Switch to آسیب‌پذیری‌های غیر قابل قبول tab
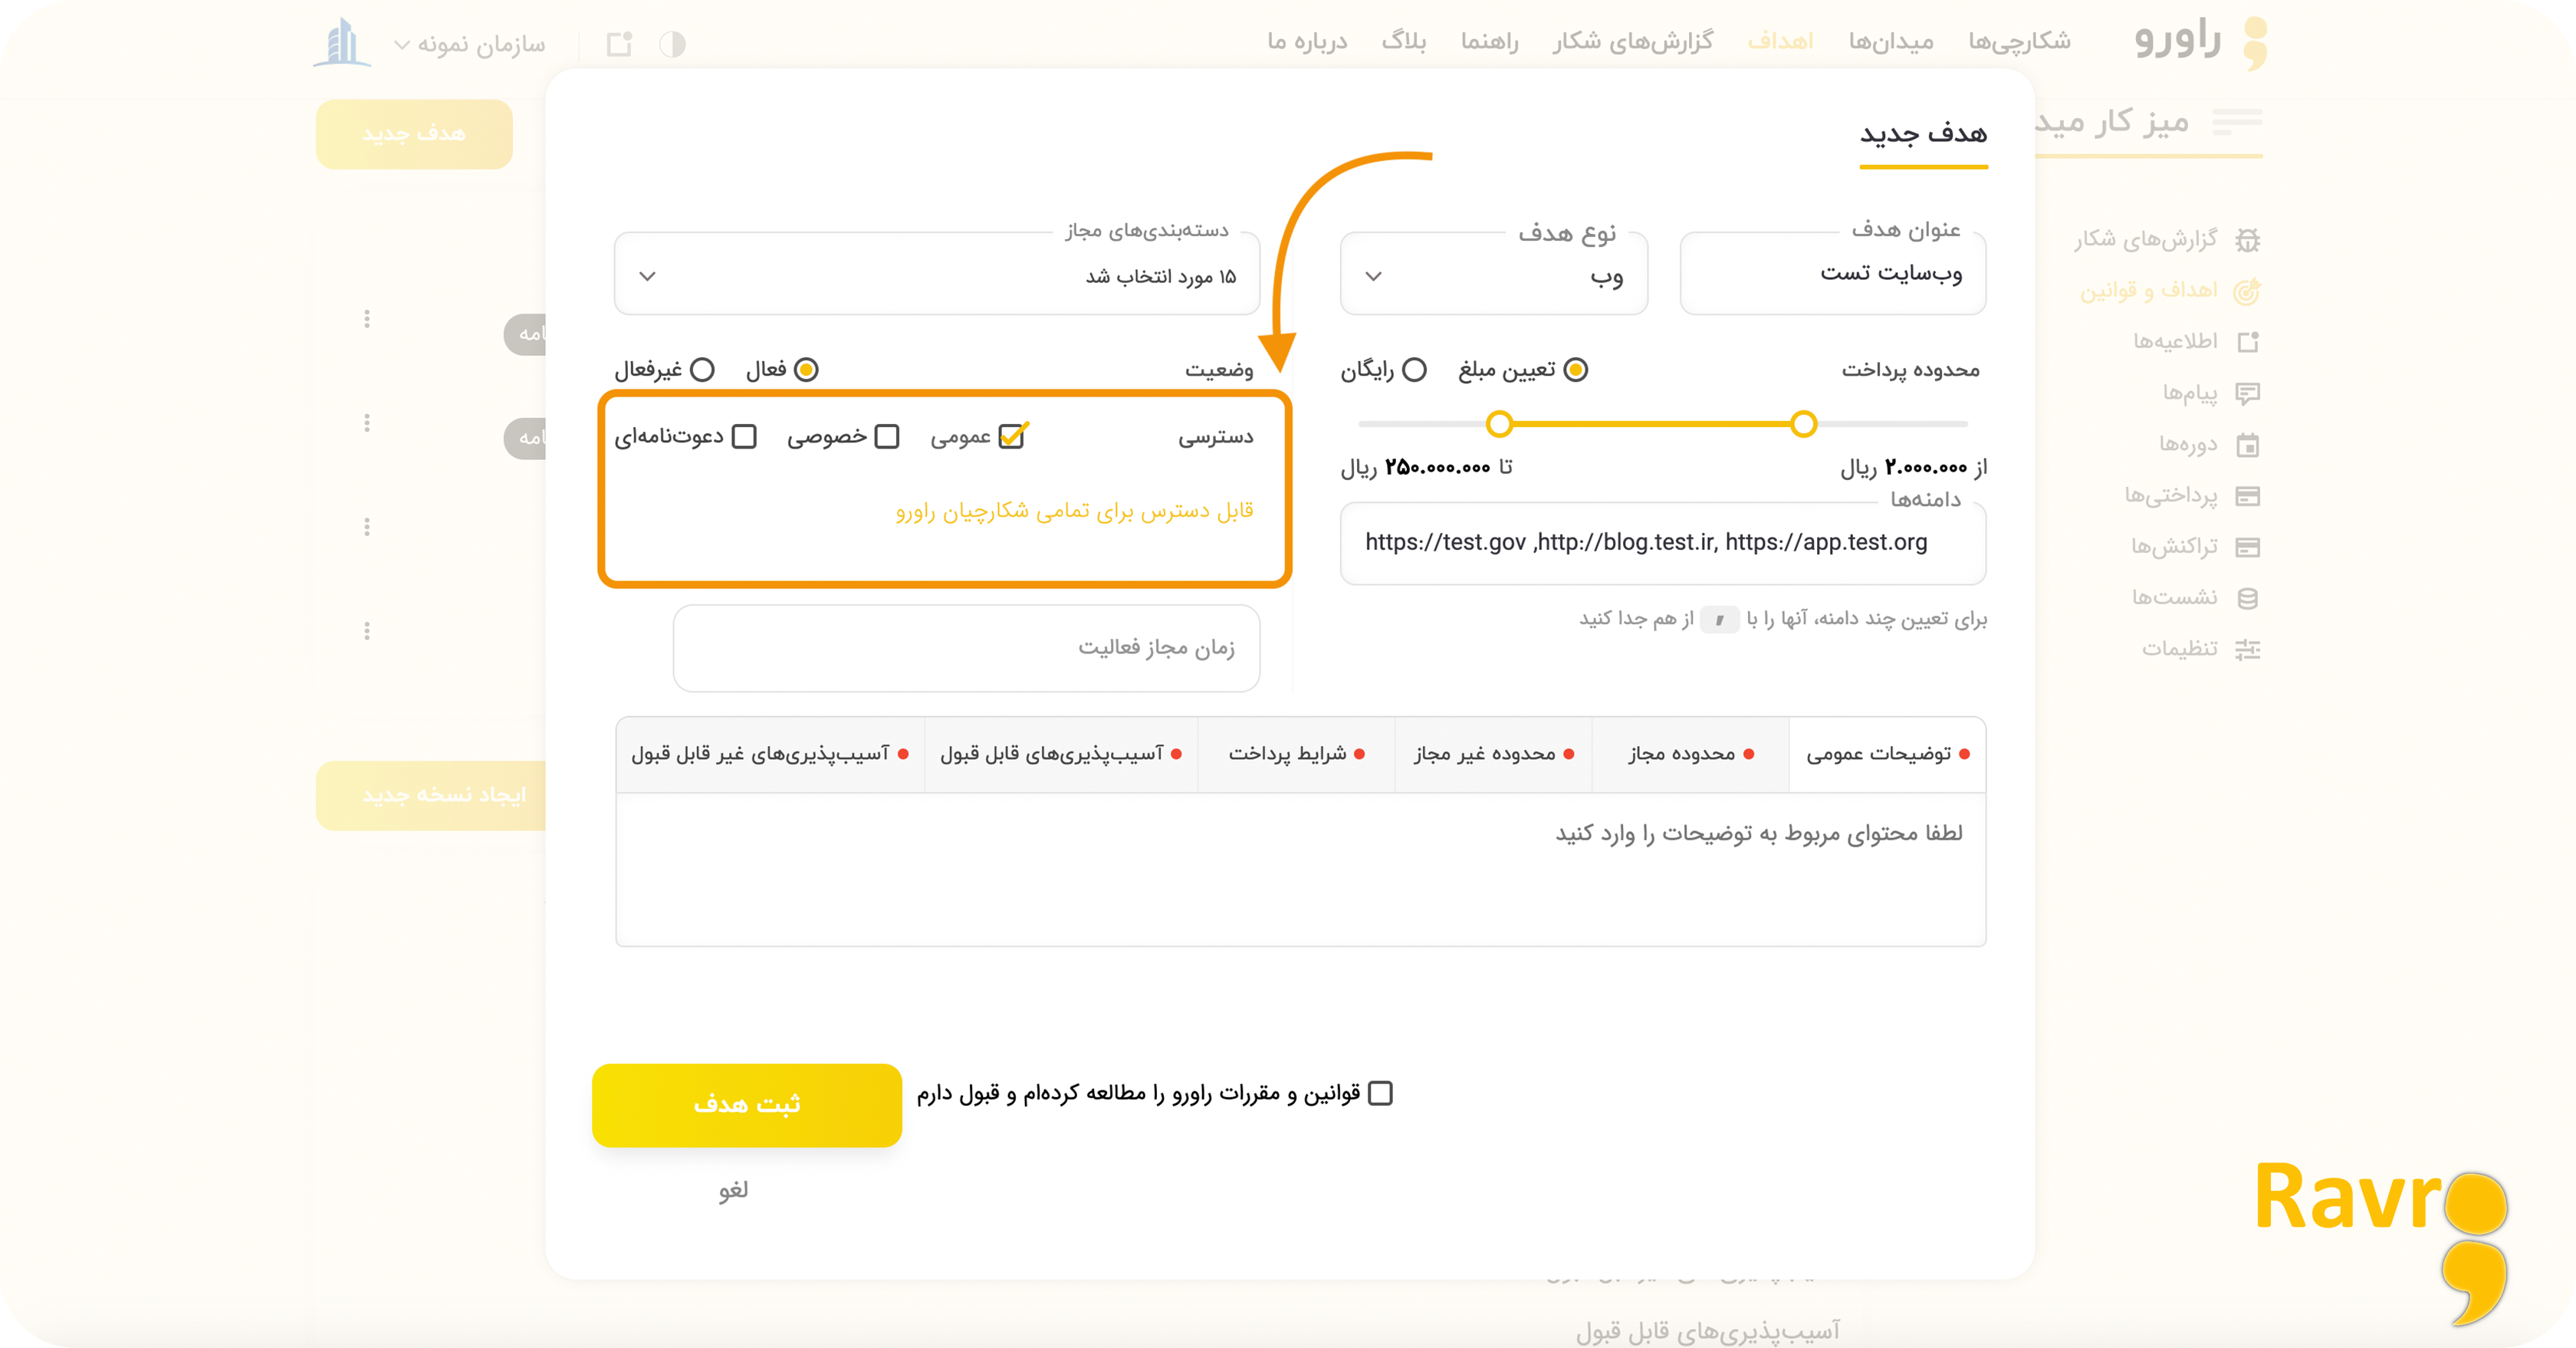This screenshot has width=2576, height=1348. pos(770,755)
